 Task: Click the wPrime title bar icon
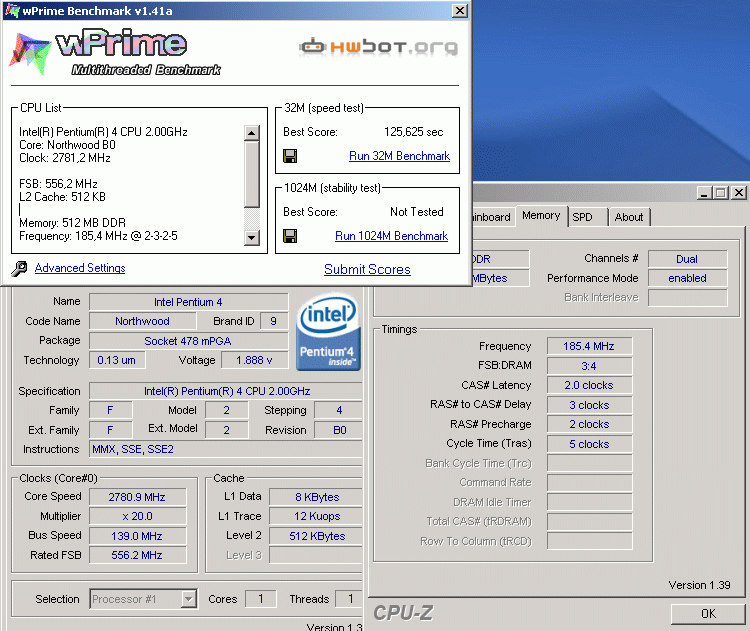(x=11, y=10)
